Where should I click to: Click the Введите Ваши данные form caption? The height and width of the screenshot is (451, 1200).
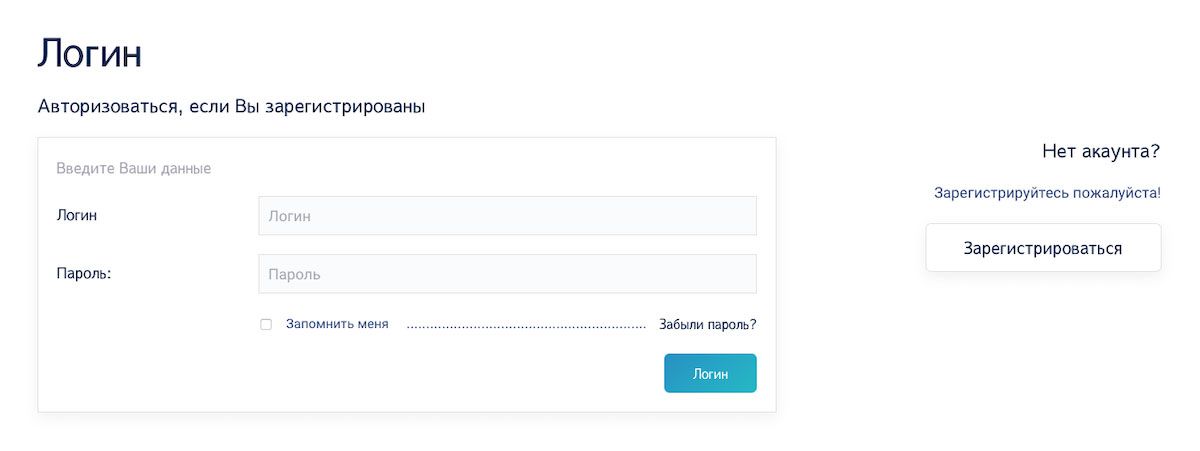pyautogui.click(x=133, y=169)
